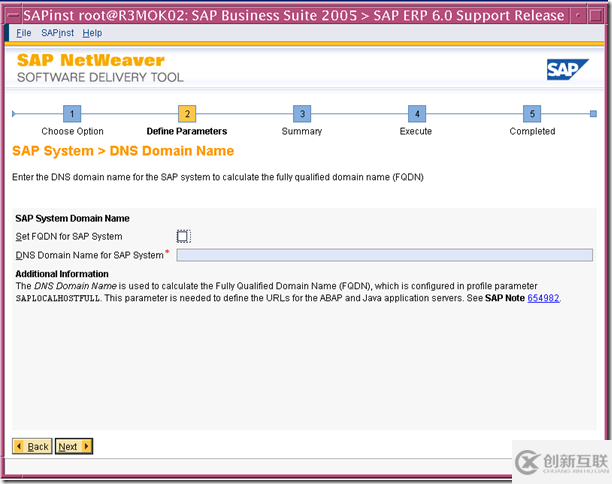612x484 pixels.
Task: Click the Execute step label
Action: [x=416, y=131]
